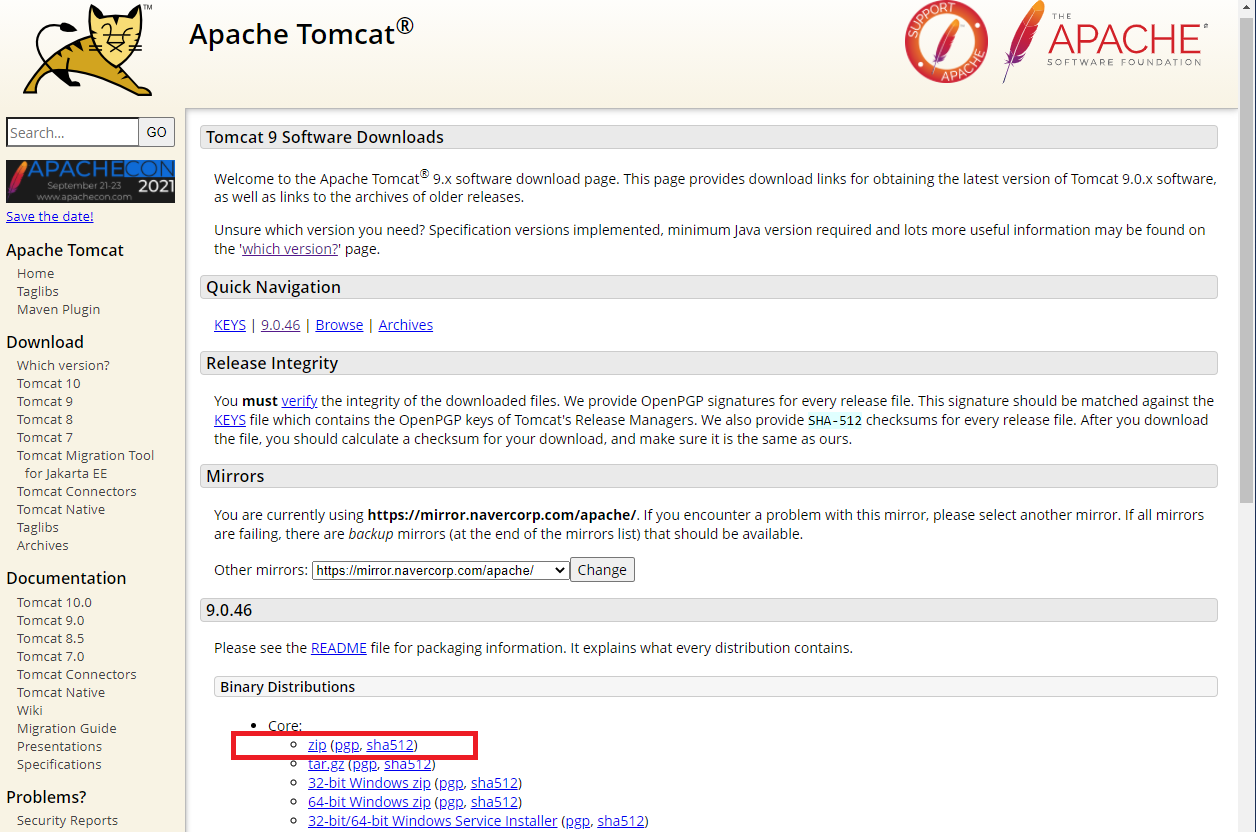The height and width of the screenshot is (834, 1257).
Task: Open the KEYS link in Quick Navigation
Action: pyautogui.click(x=230, y=325)
